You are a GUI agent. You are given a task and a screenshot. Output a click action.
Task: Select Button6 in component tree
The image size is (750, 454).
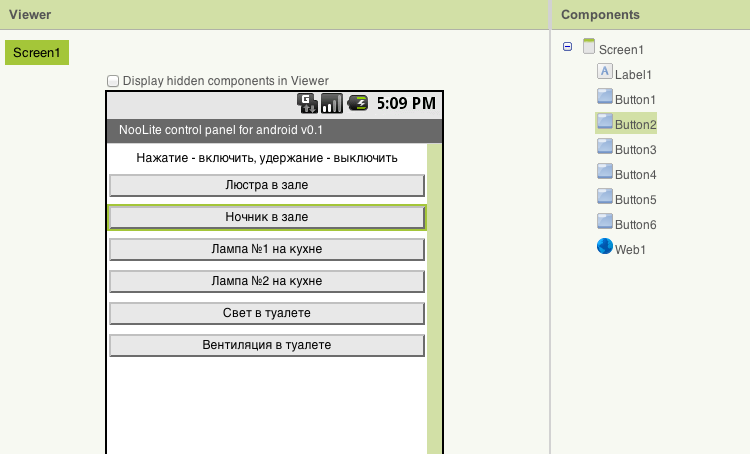pyautogui.click(x=636, y=224)
